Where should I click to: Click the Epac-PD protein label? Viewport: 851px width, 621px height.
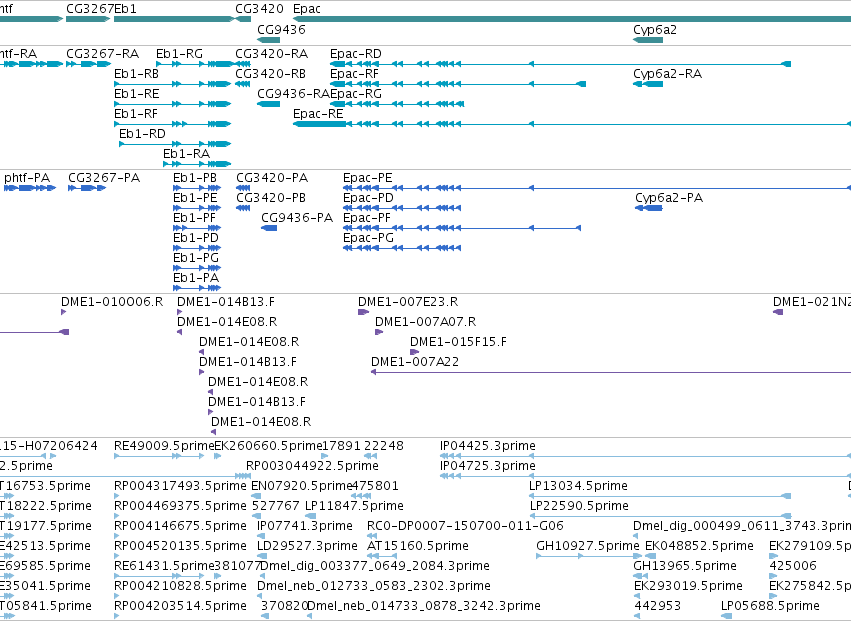pyautogui.click(x=368, y=198)
